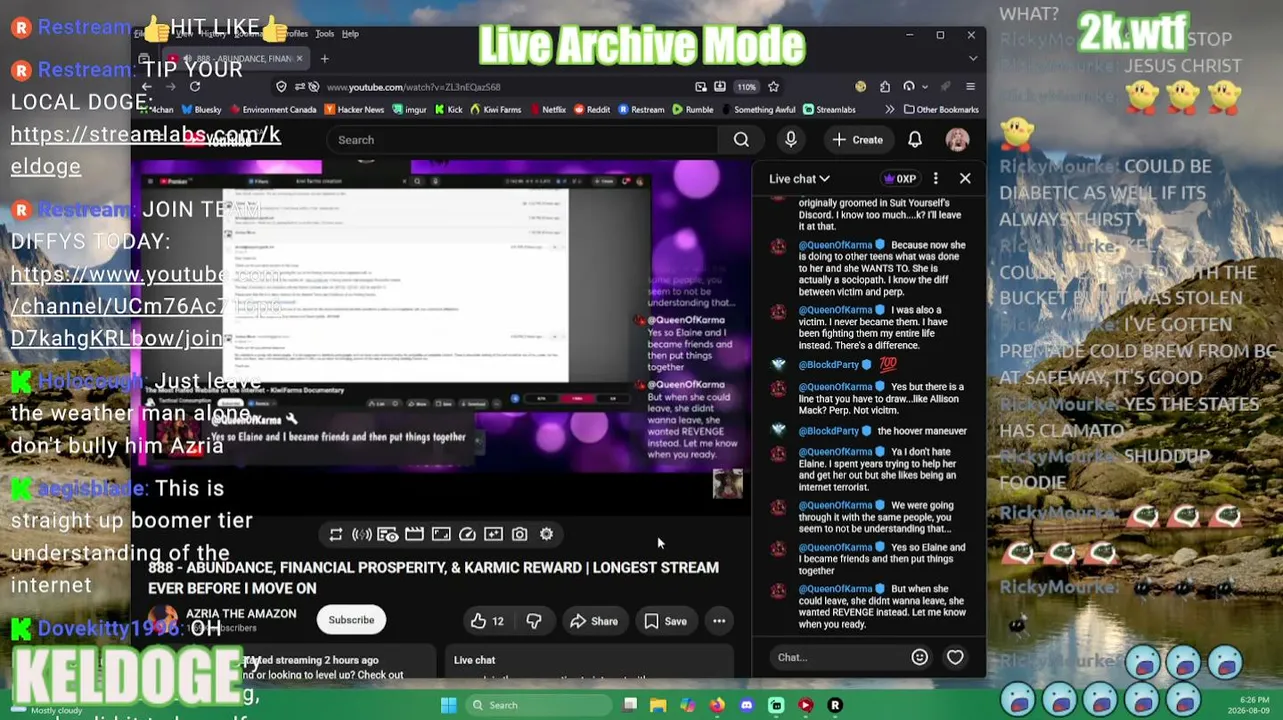1283x720 pixels.
Task: Open the Streamlabs bookmark
Action: point(829,110)
